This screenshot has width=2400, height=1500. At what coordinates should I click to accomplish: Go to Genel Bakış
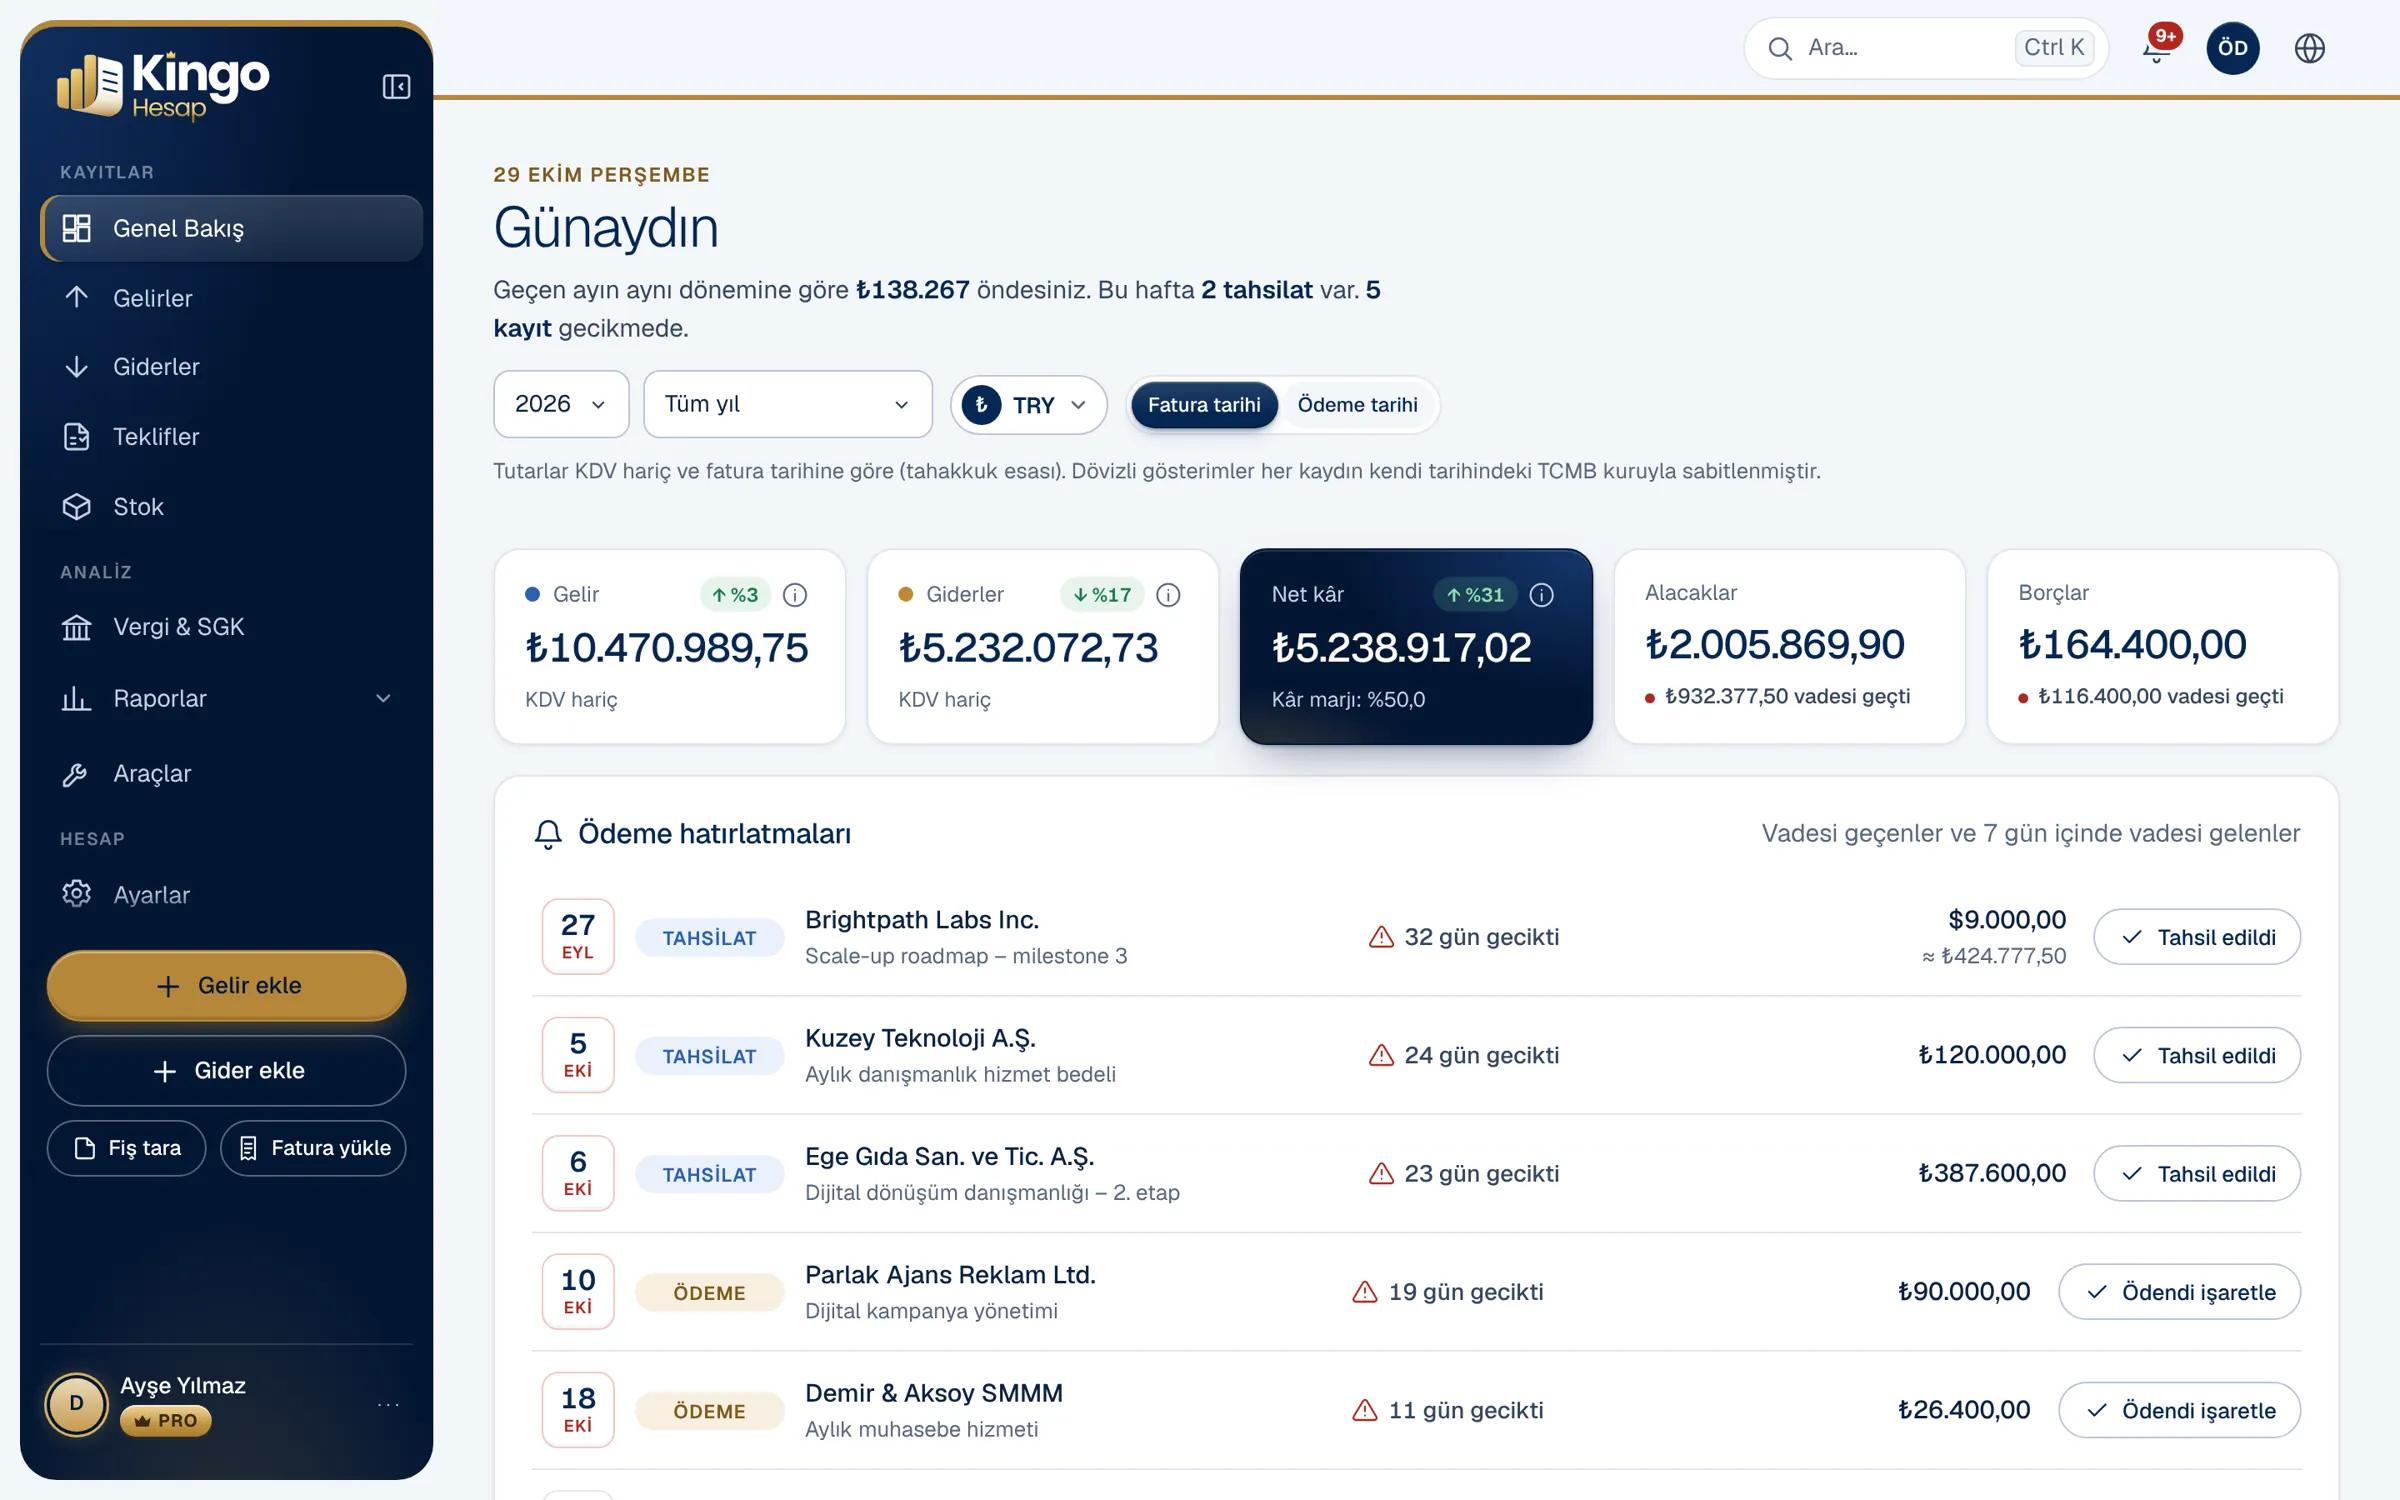coord(232,228)
